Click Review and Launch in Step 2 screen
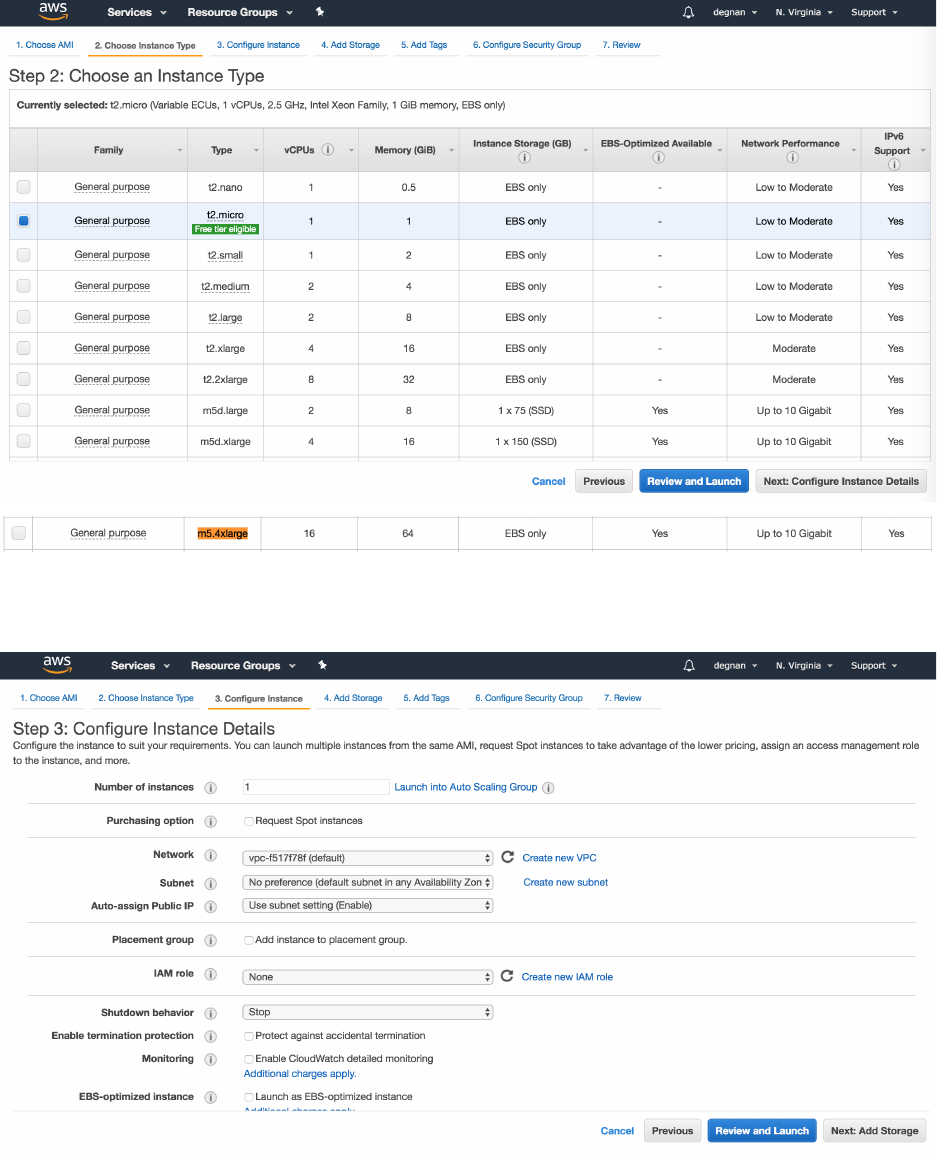The width and height of the screenshot is (937, 1155). (694, 481)
